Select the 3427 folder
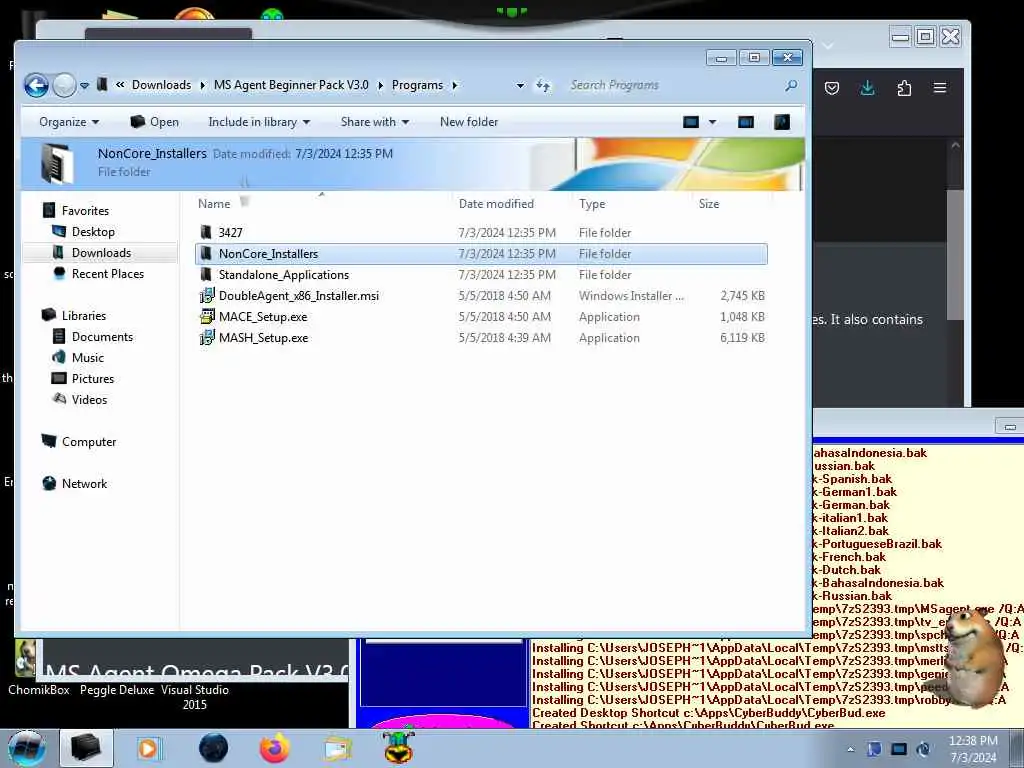The height and width of the screenshot is (768, 1024). 231,232
